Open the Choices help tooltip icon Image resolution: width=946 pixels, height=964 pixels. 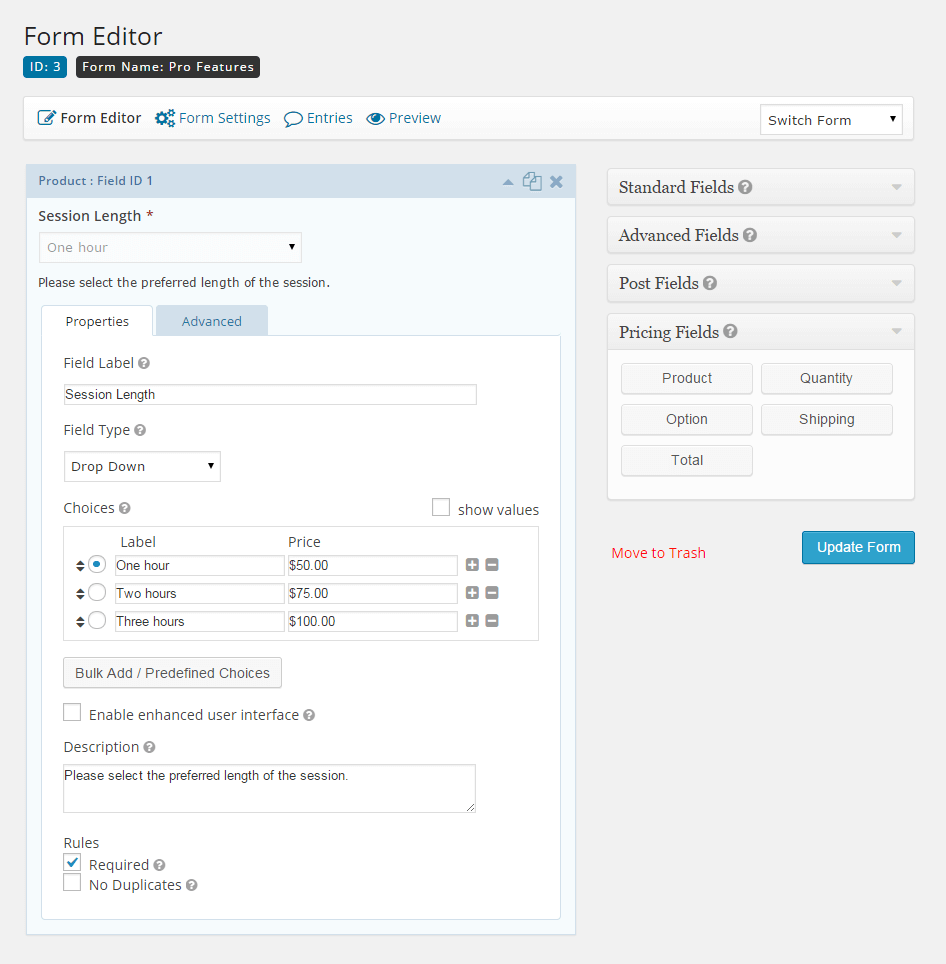(125, 508)
